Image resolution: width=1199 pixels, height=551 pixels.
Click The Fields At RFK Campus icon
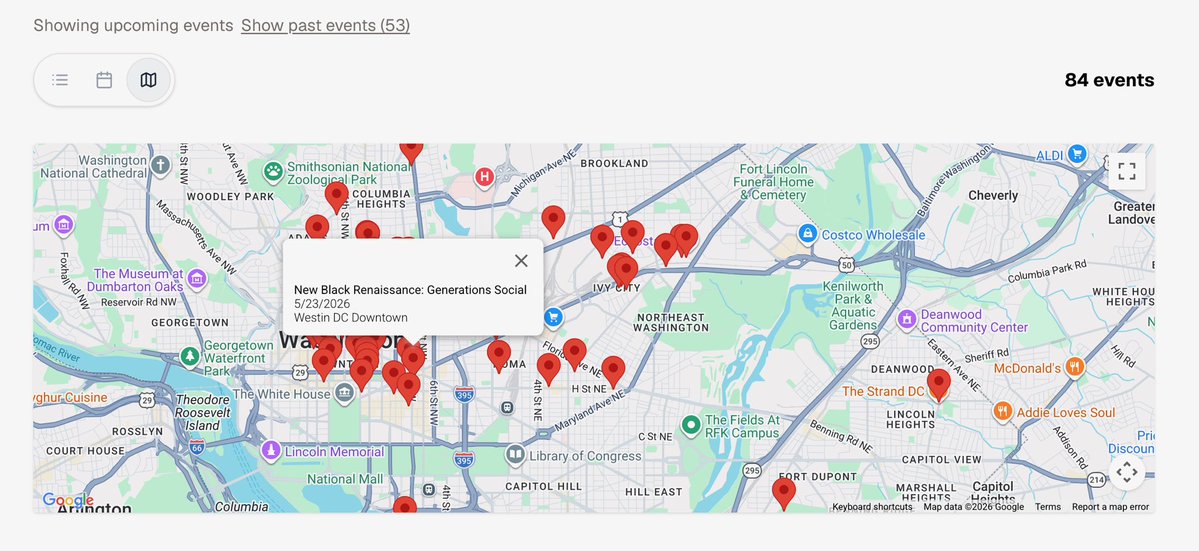691,424
